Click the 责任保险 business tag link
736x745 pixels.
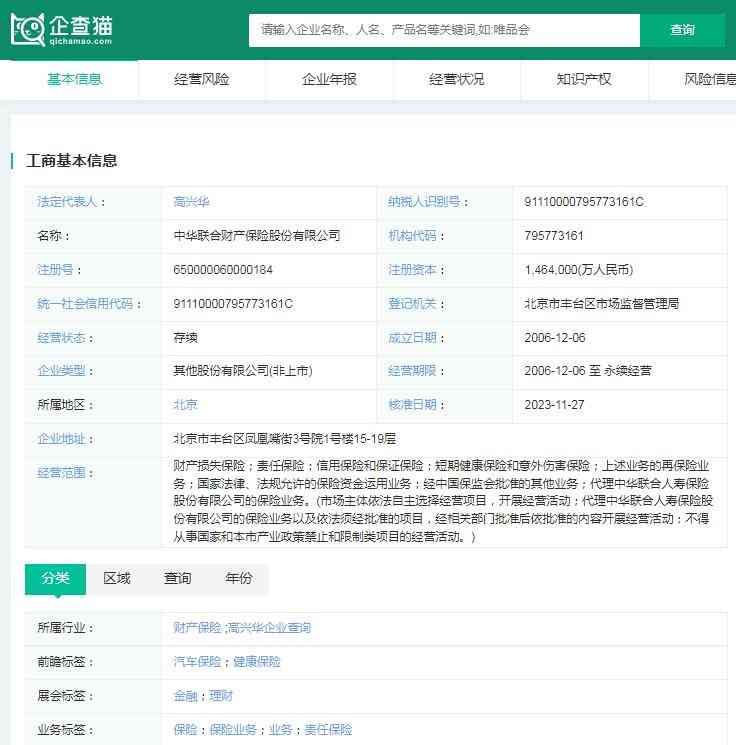[328, 730]
